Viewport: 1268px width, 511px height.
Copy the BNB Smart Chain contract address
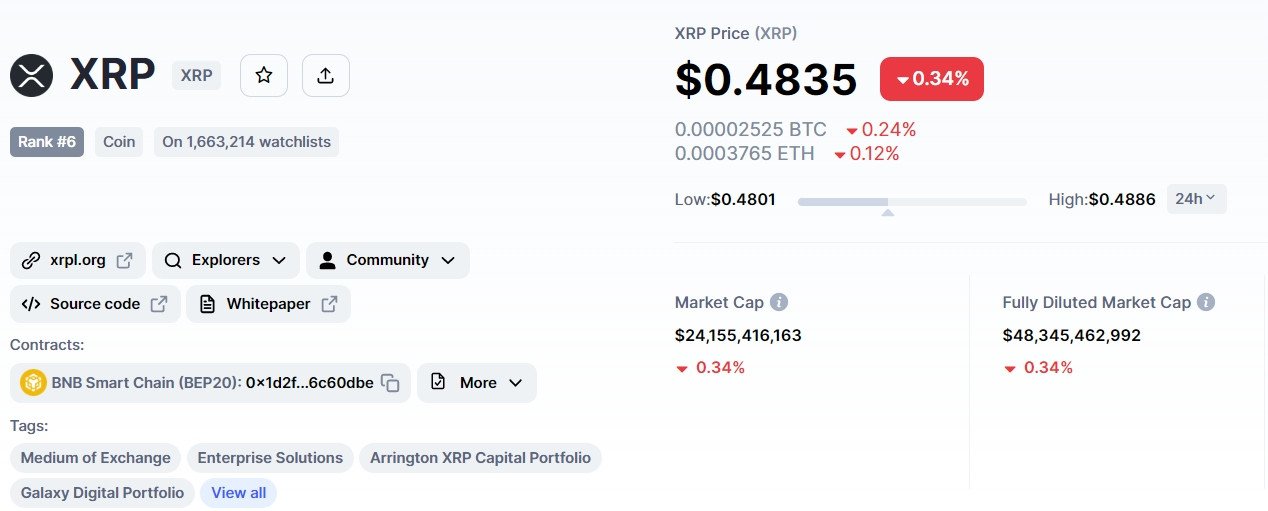391,383
